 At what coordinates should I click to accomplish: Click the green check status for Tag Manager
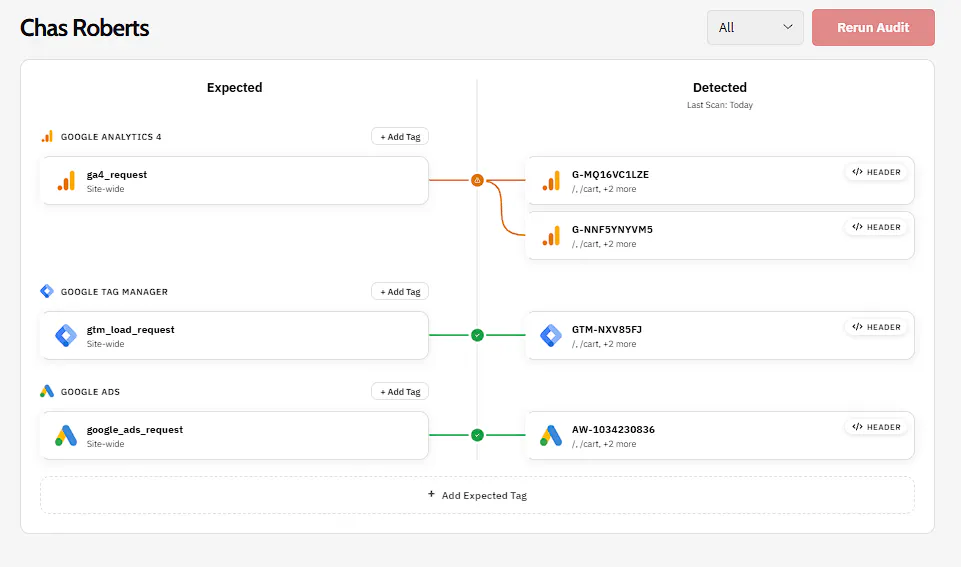click(x=477, y=335)
